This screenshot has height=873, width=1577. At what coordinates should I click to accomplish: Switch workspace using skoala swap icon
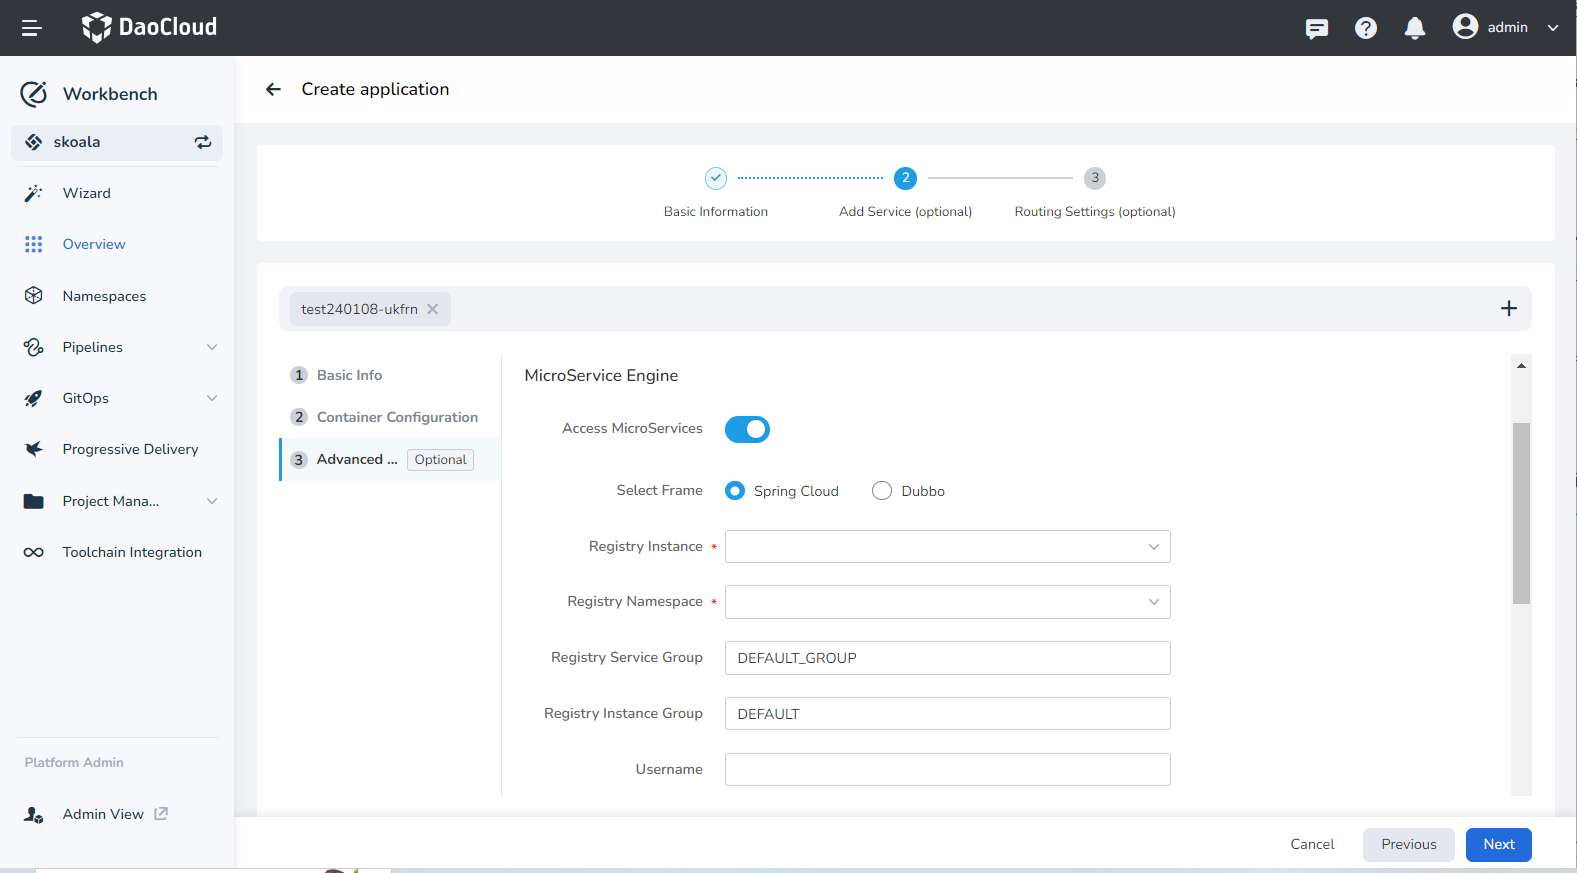203,142
